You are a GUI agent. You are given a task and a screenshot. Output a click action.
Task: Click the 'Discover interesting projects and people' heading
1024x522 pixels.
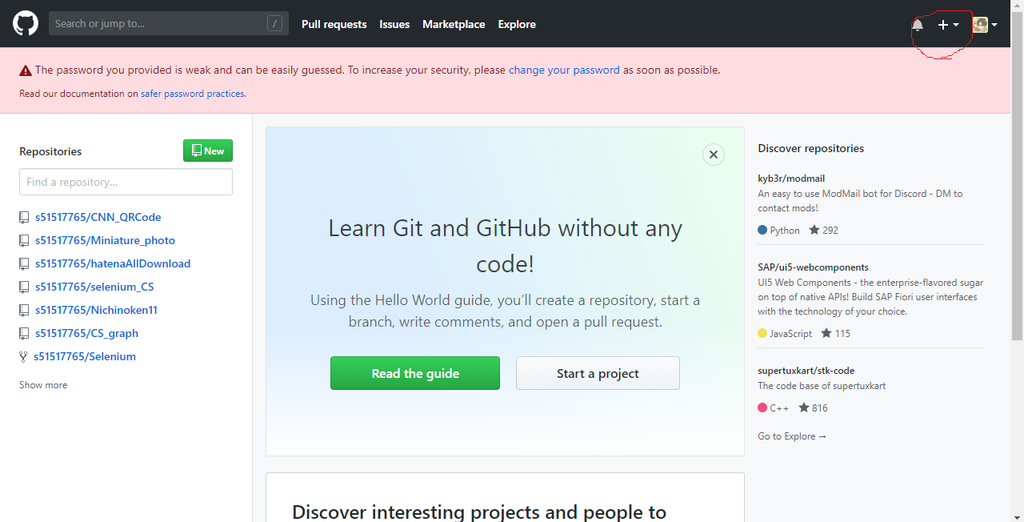[x=479, y=512]
